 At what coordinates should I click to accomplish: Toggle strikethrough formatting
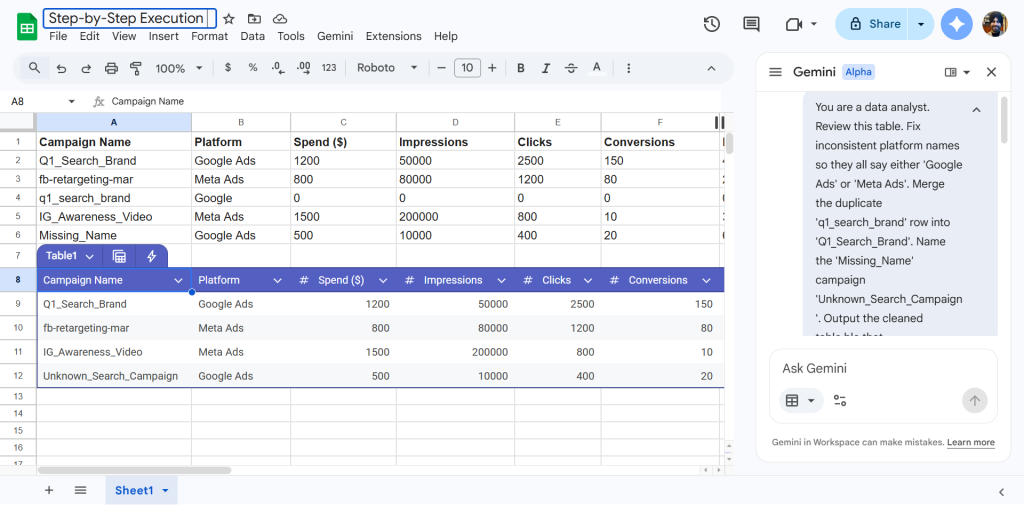click(x=571, y=68)
